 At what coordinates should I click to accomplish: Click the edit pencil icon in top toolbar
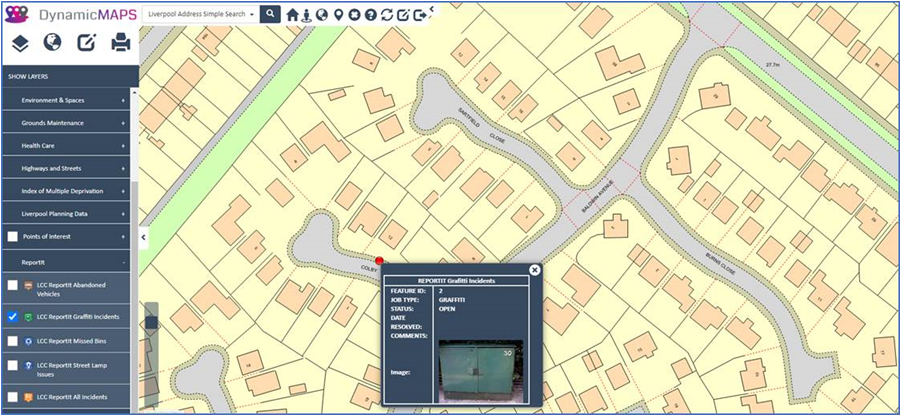(x=403, y=15)
